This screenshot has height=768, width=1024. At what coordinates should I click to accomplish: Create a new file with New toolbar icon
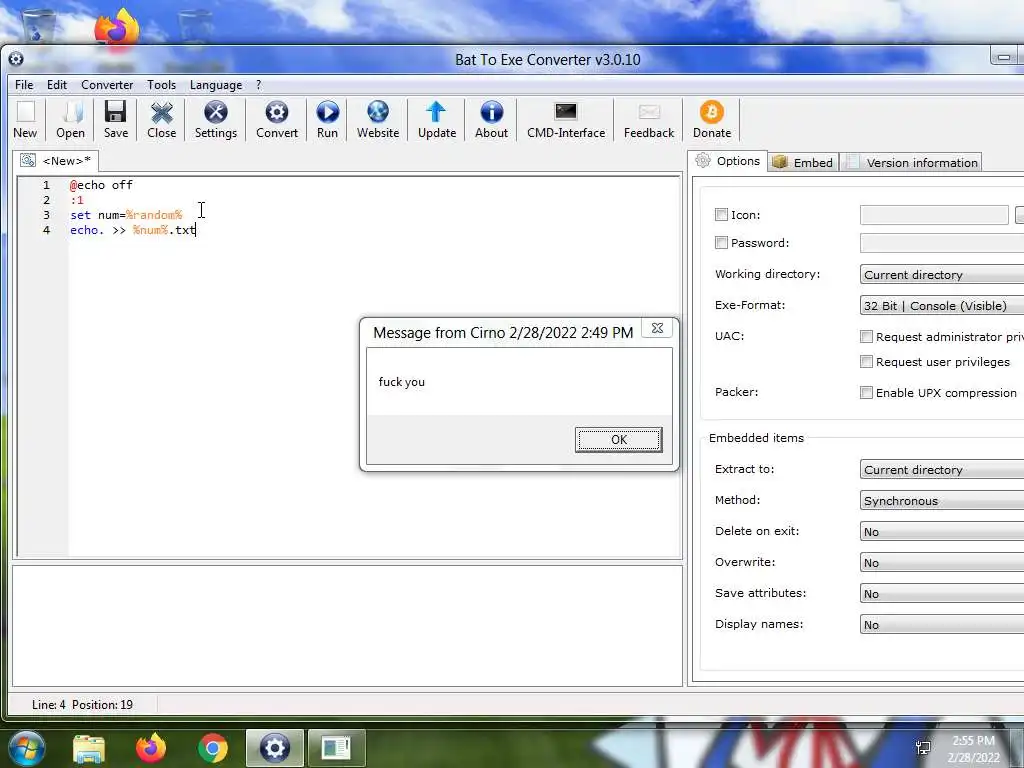point(25,119)
